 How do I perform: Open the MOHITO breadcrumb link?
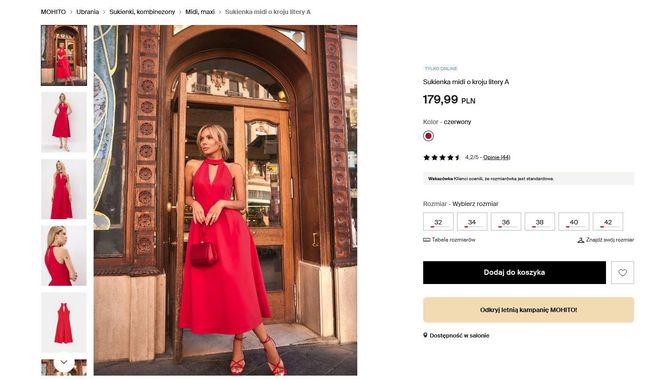coord(53,12)
